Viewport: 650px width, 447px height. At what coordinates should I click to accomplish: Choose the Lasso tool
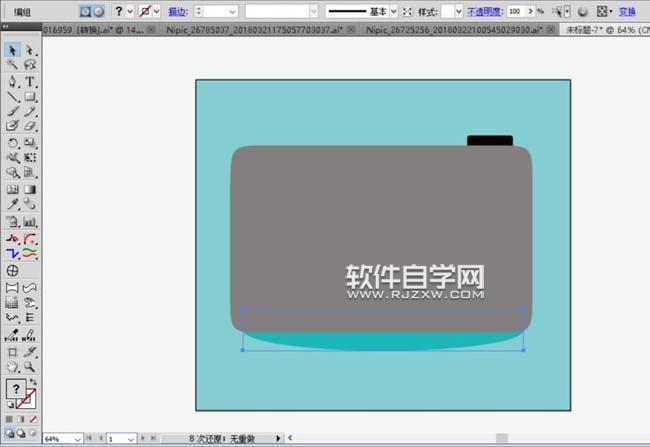tap(29, 65)
